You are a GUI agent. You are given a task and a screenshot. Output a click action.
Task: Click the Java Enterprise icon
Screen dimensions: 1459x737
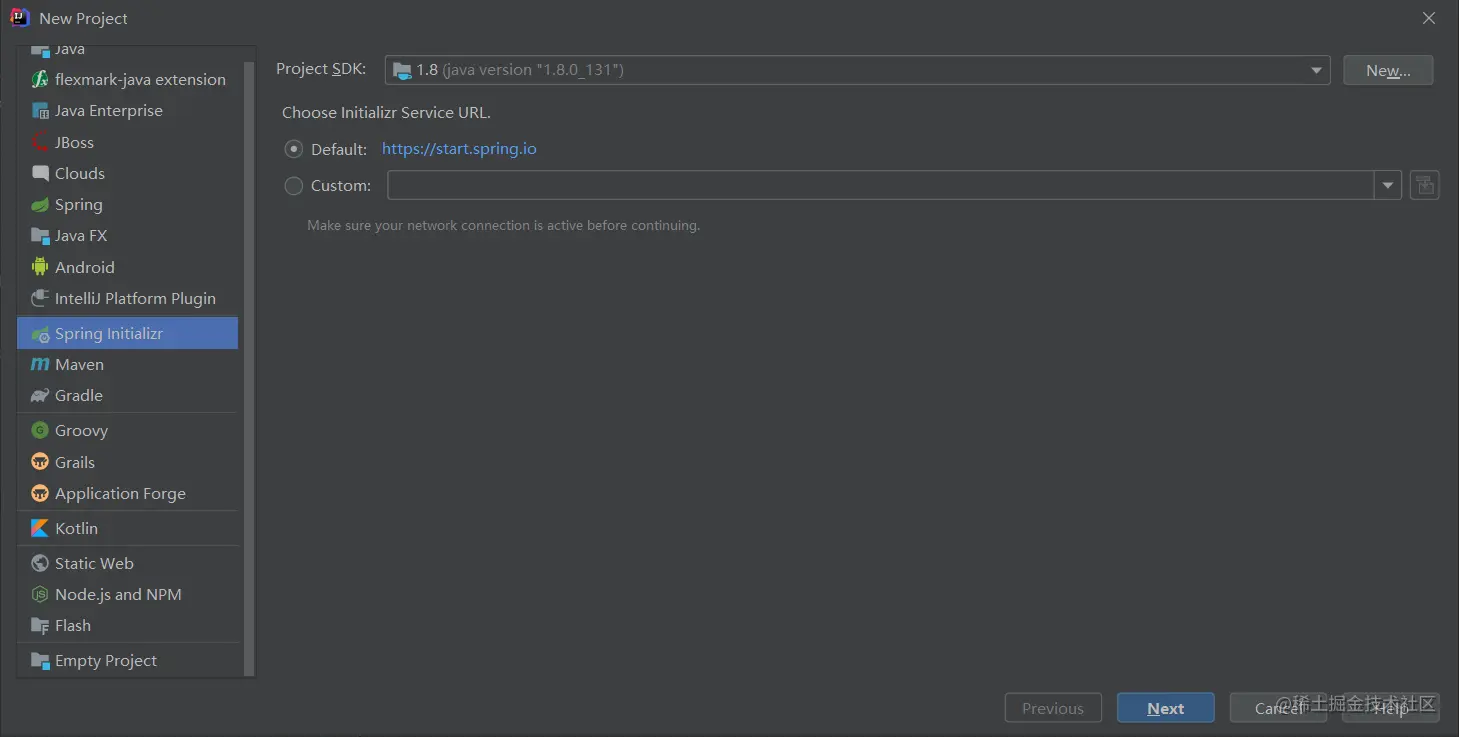tap(40, 110)
